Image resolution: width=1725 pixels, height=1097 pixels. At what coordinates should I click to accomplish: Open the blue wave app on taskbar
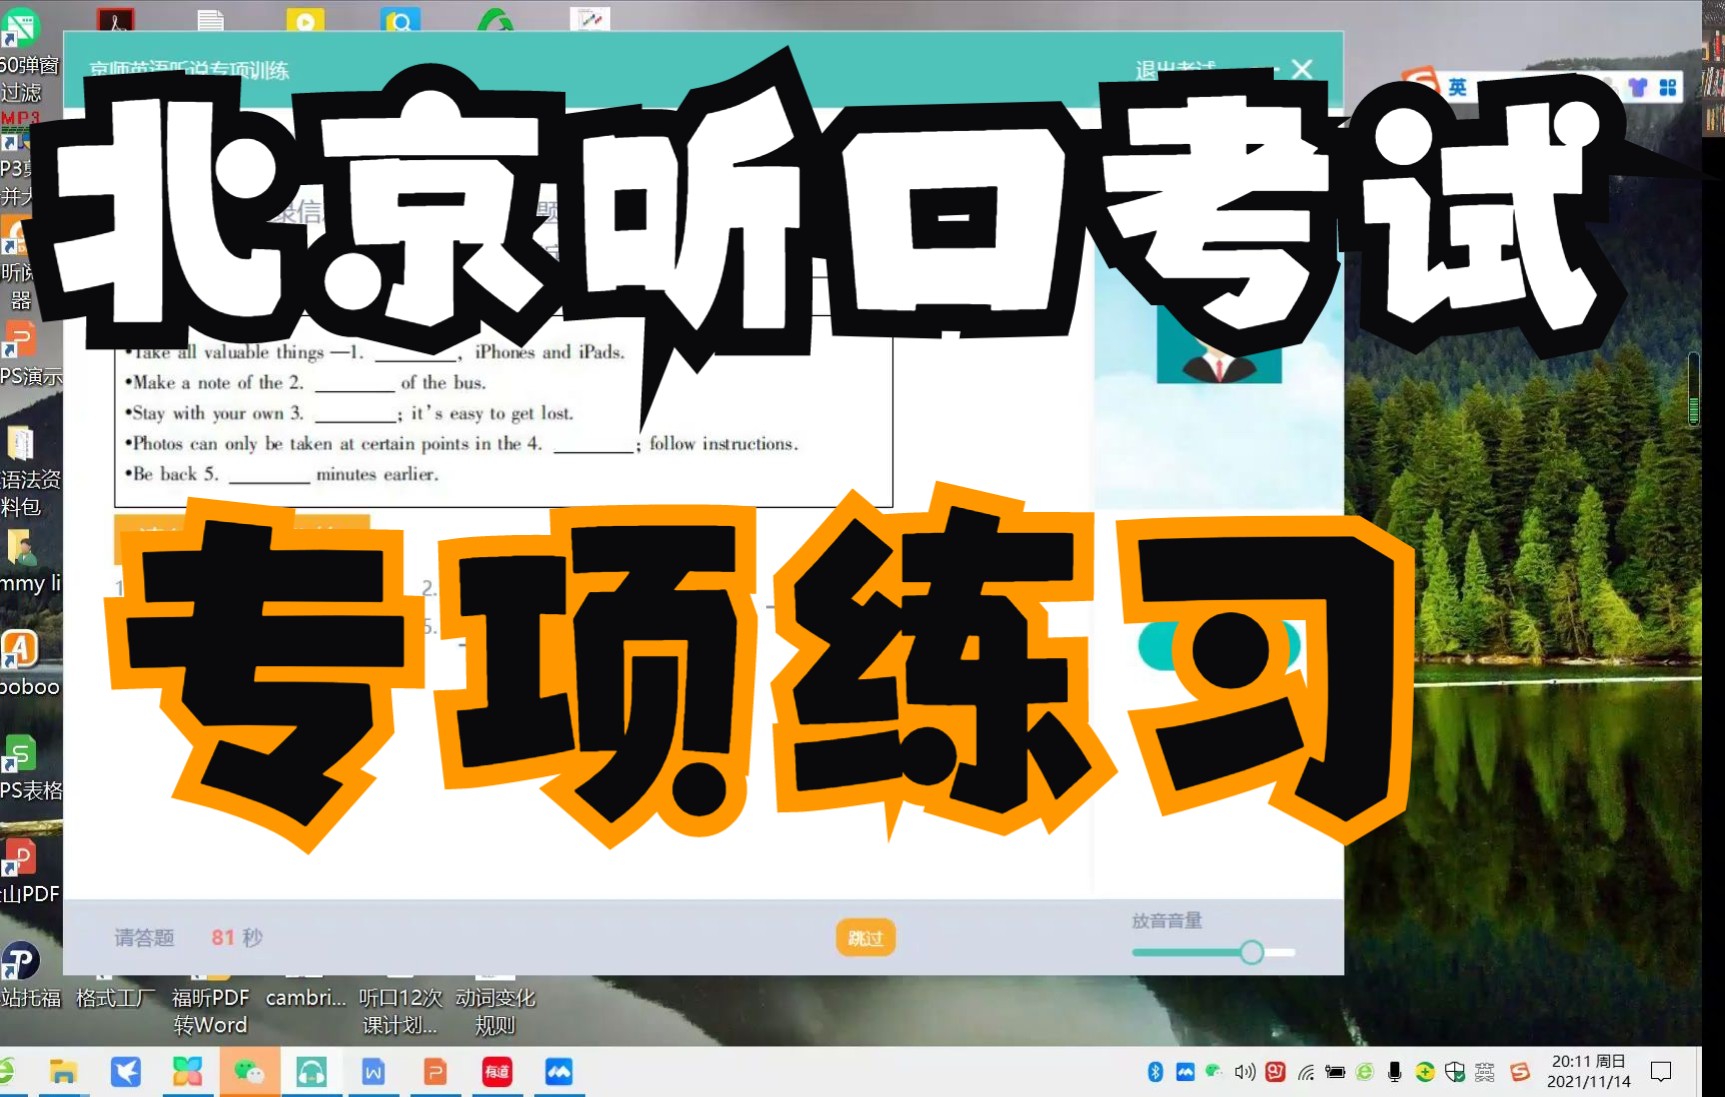pyautogui.click(x=559, y=1072)
